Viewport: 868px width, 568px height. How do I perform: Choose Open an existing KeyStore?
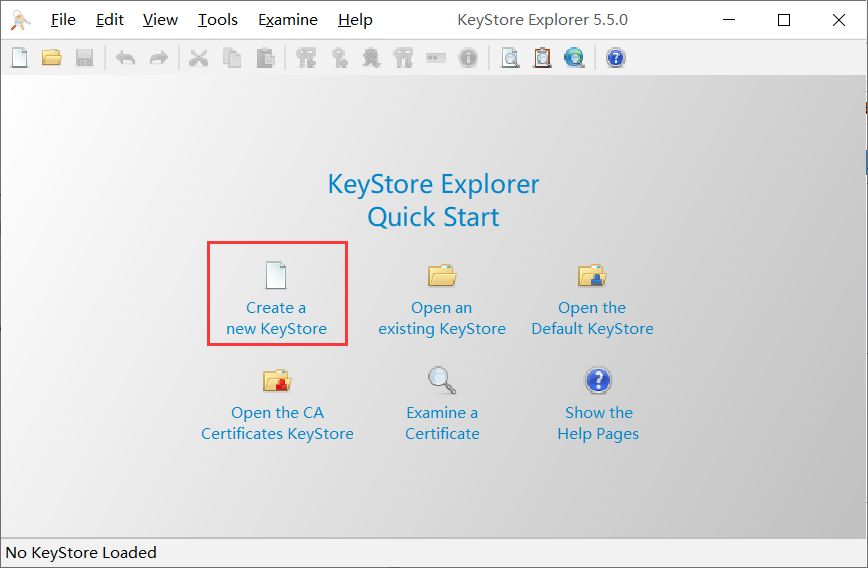tap(442, 299)
